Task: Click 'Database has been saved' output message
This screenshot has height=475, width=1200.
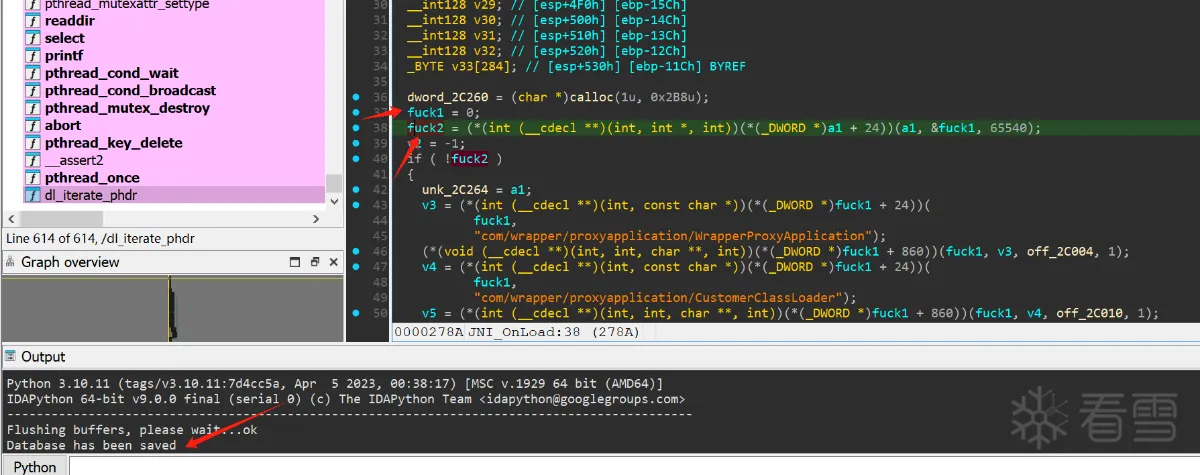Action: [92, 445]
